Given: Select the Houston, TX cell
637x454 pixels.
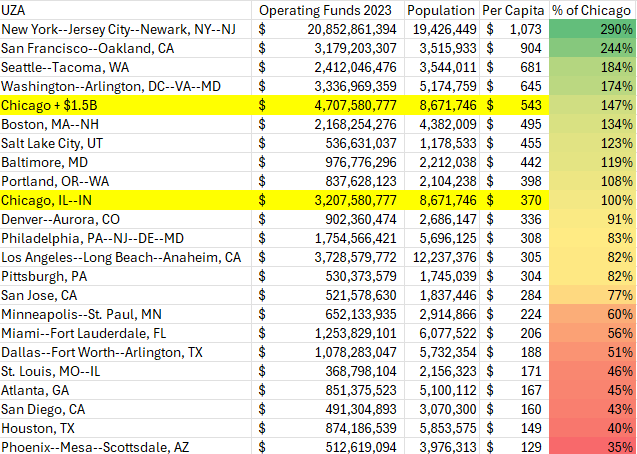Looking at the screenshot, I should click(x=126, y=428).
